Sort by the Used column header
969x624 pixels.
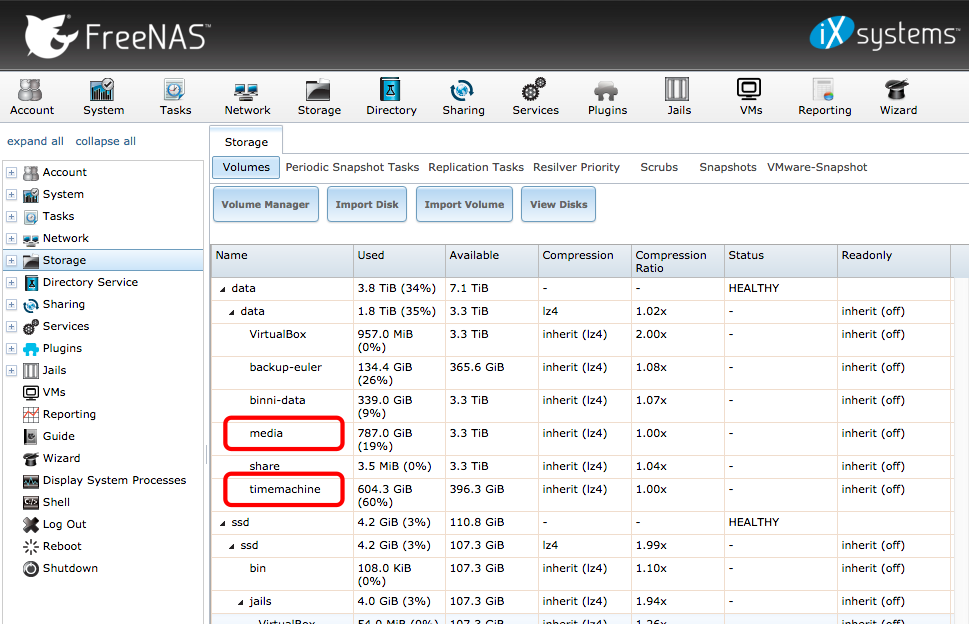[399, 261]
